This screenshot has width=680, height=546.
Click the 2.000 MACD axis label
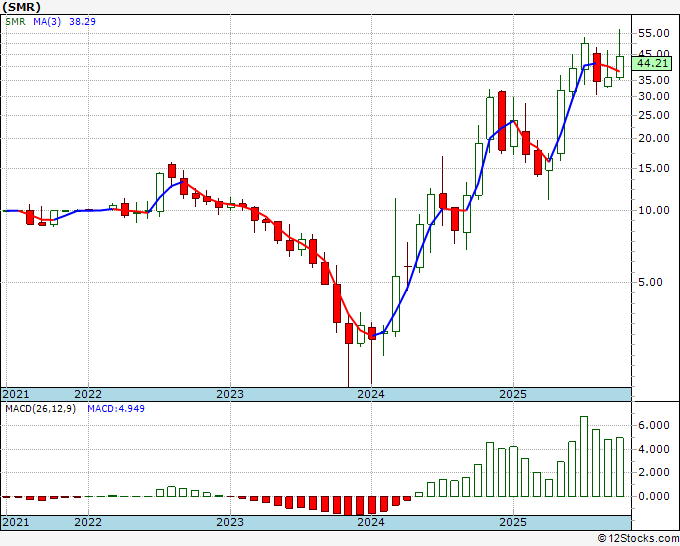[654, 472]
